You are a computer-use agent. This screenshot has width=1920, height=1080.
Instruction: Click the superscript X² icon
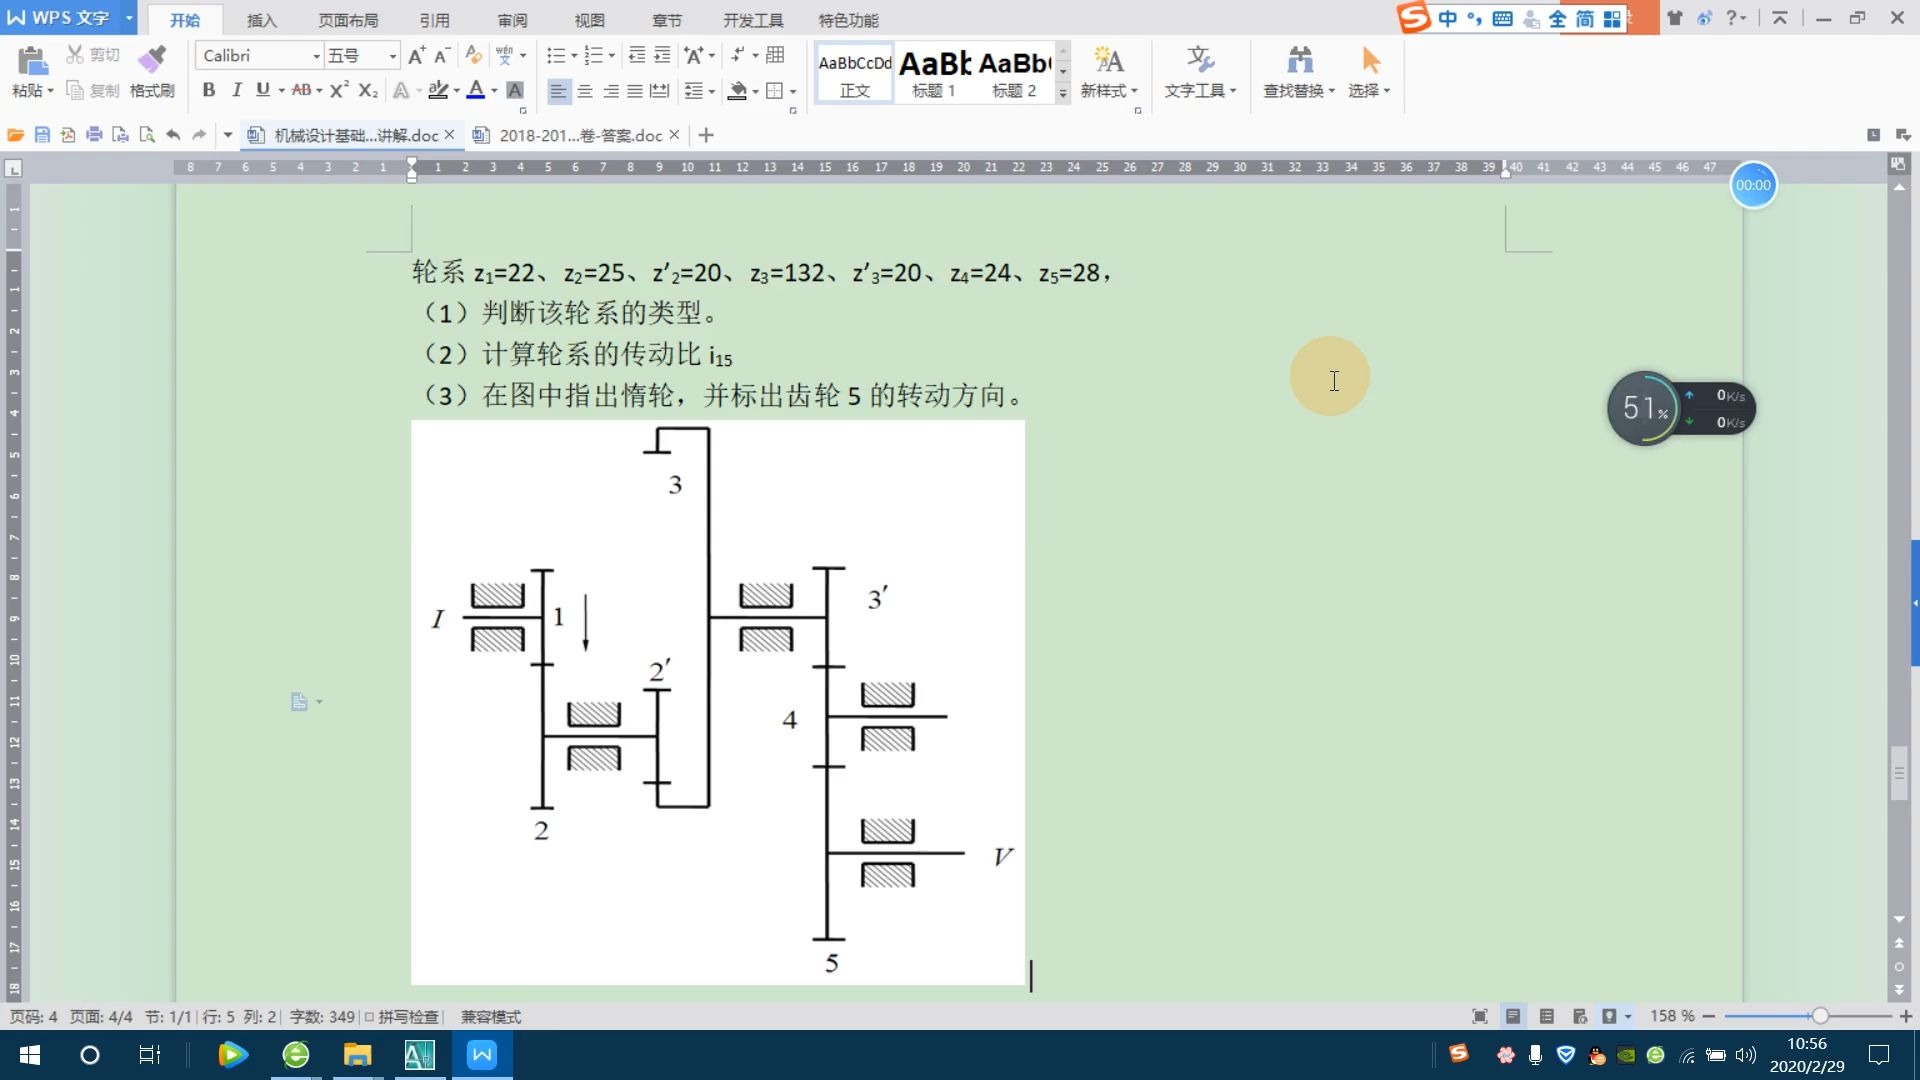pyautogui.click(x=339, y=90)
